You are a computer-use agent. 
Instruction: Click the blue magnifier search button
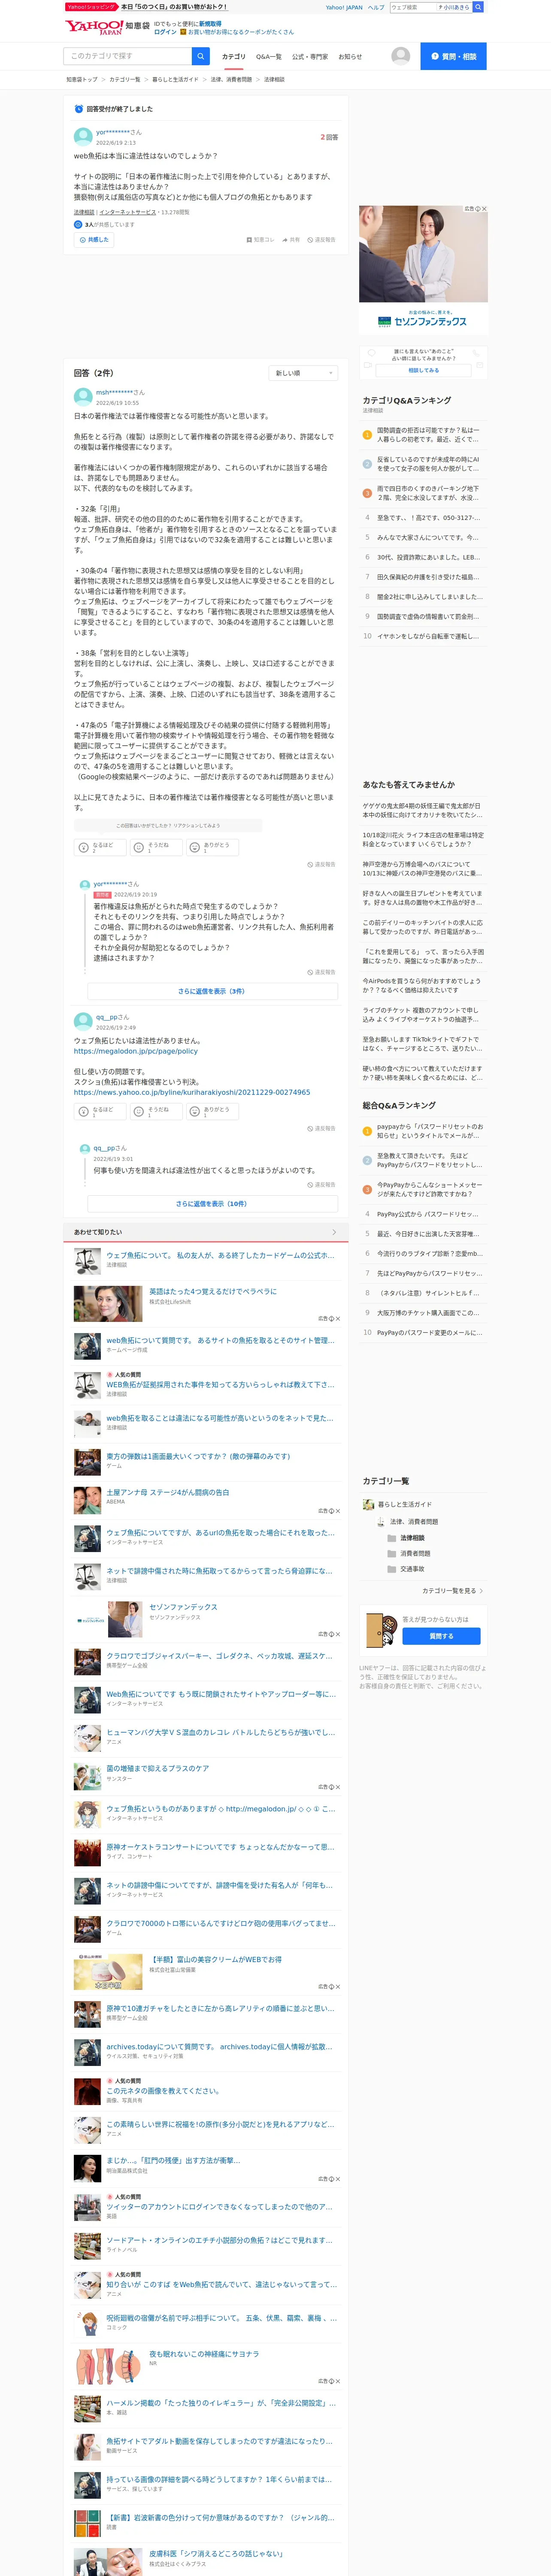(201, 56)
